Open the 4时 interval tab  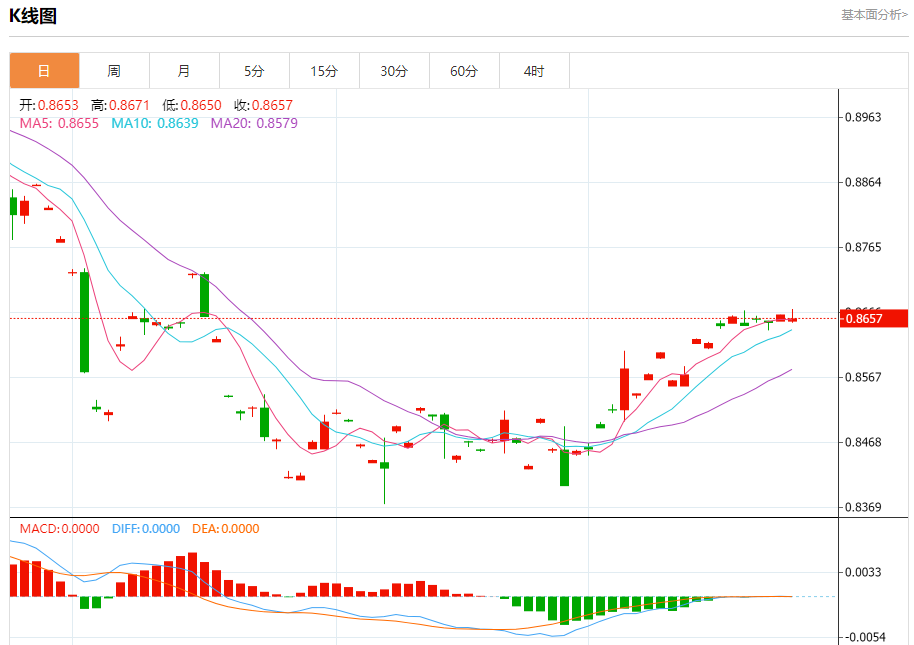tap(534, 71)
